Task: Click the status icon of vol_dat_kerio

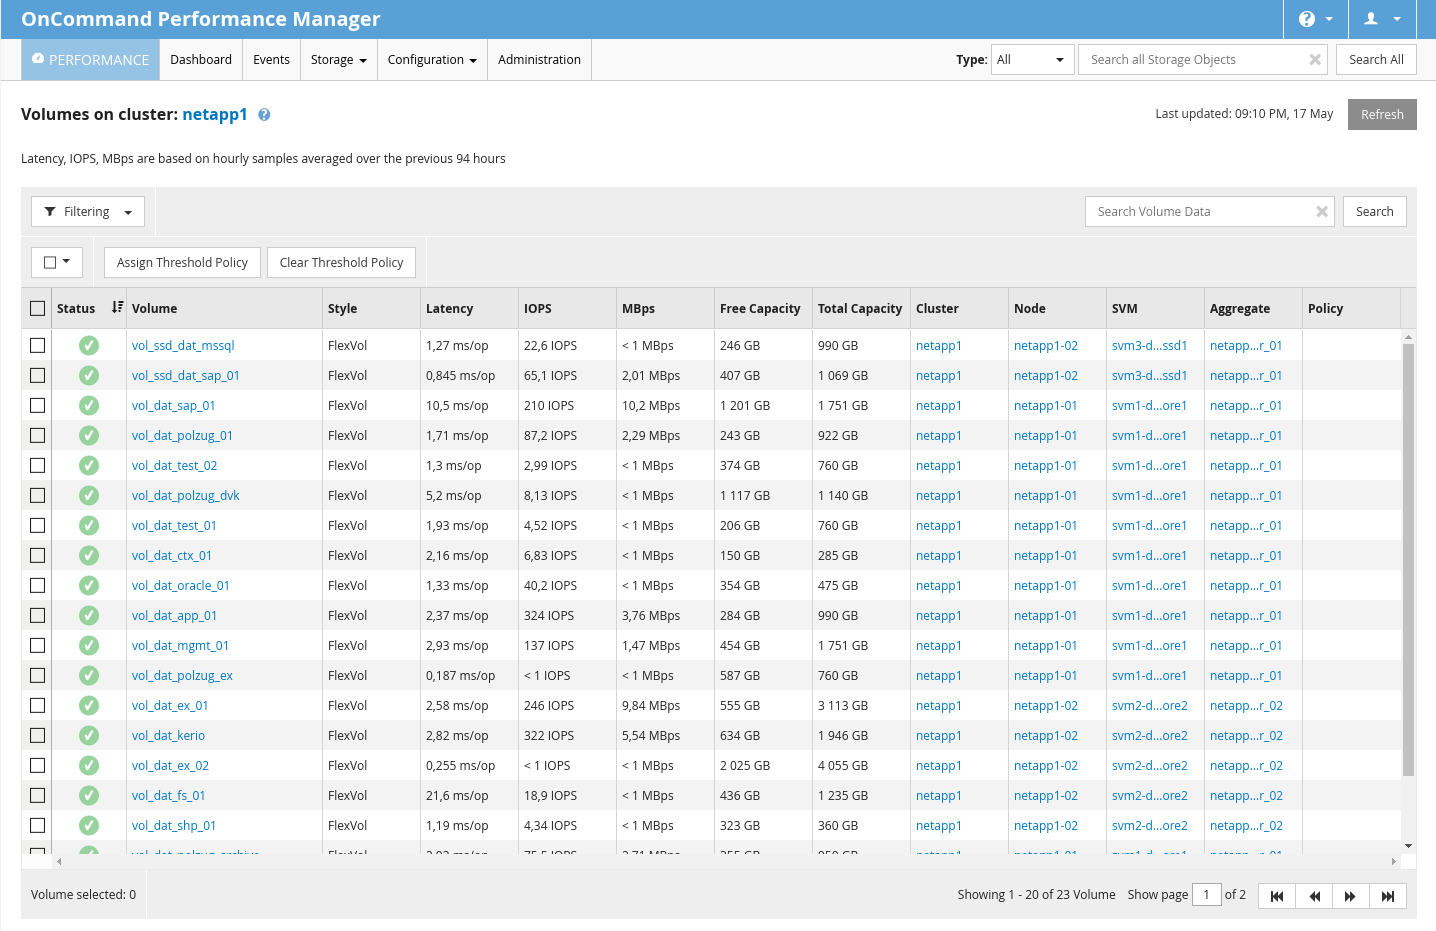Action: [89, 735]
